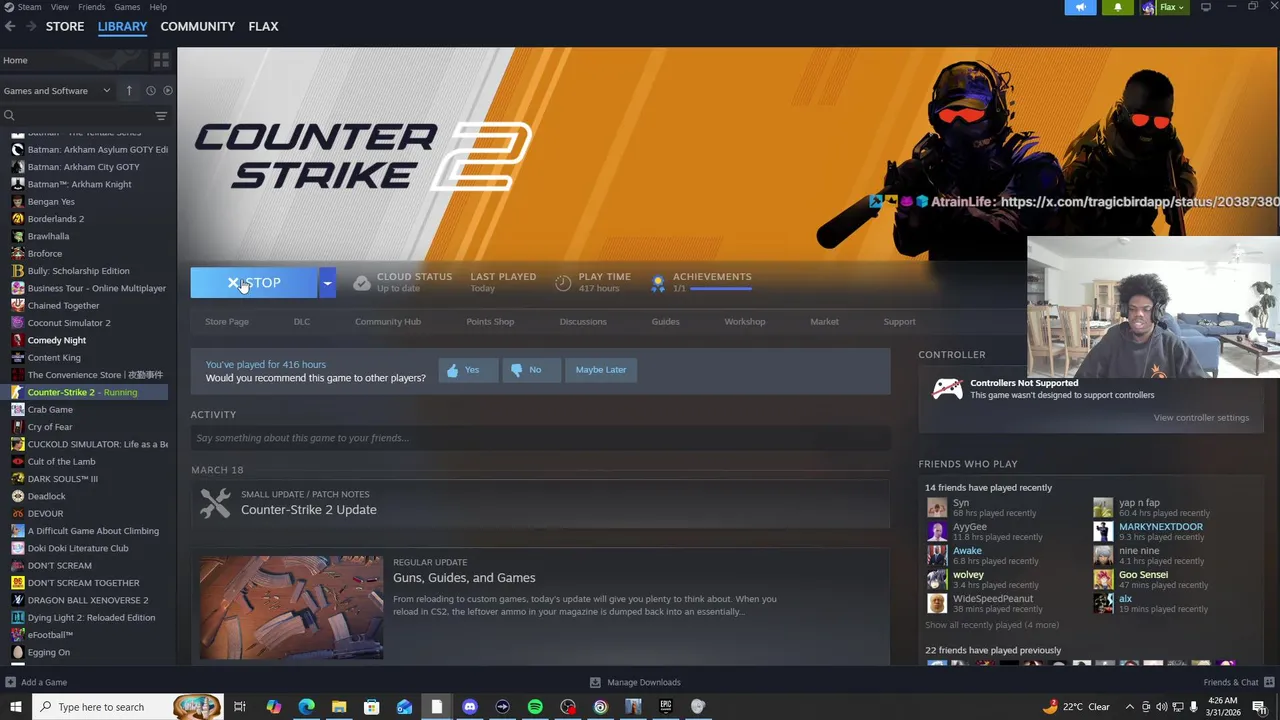
Task: Open advanced filter options icon
Action: coord(161,116)
